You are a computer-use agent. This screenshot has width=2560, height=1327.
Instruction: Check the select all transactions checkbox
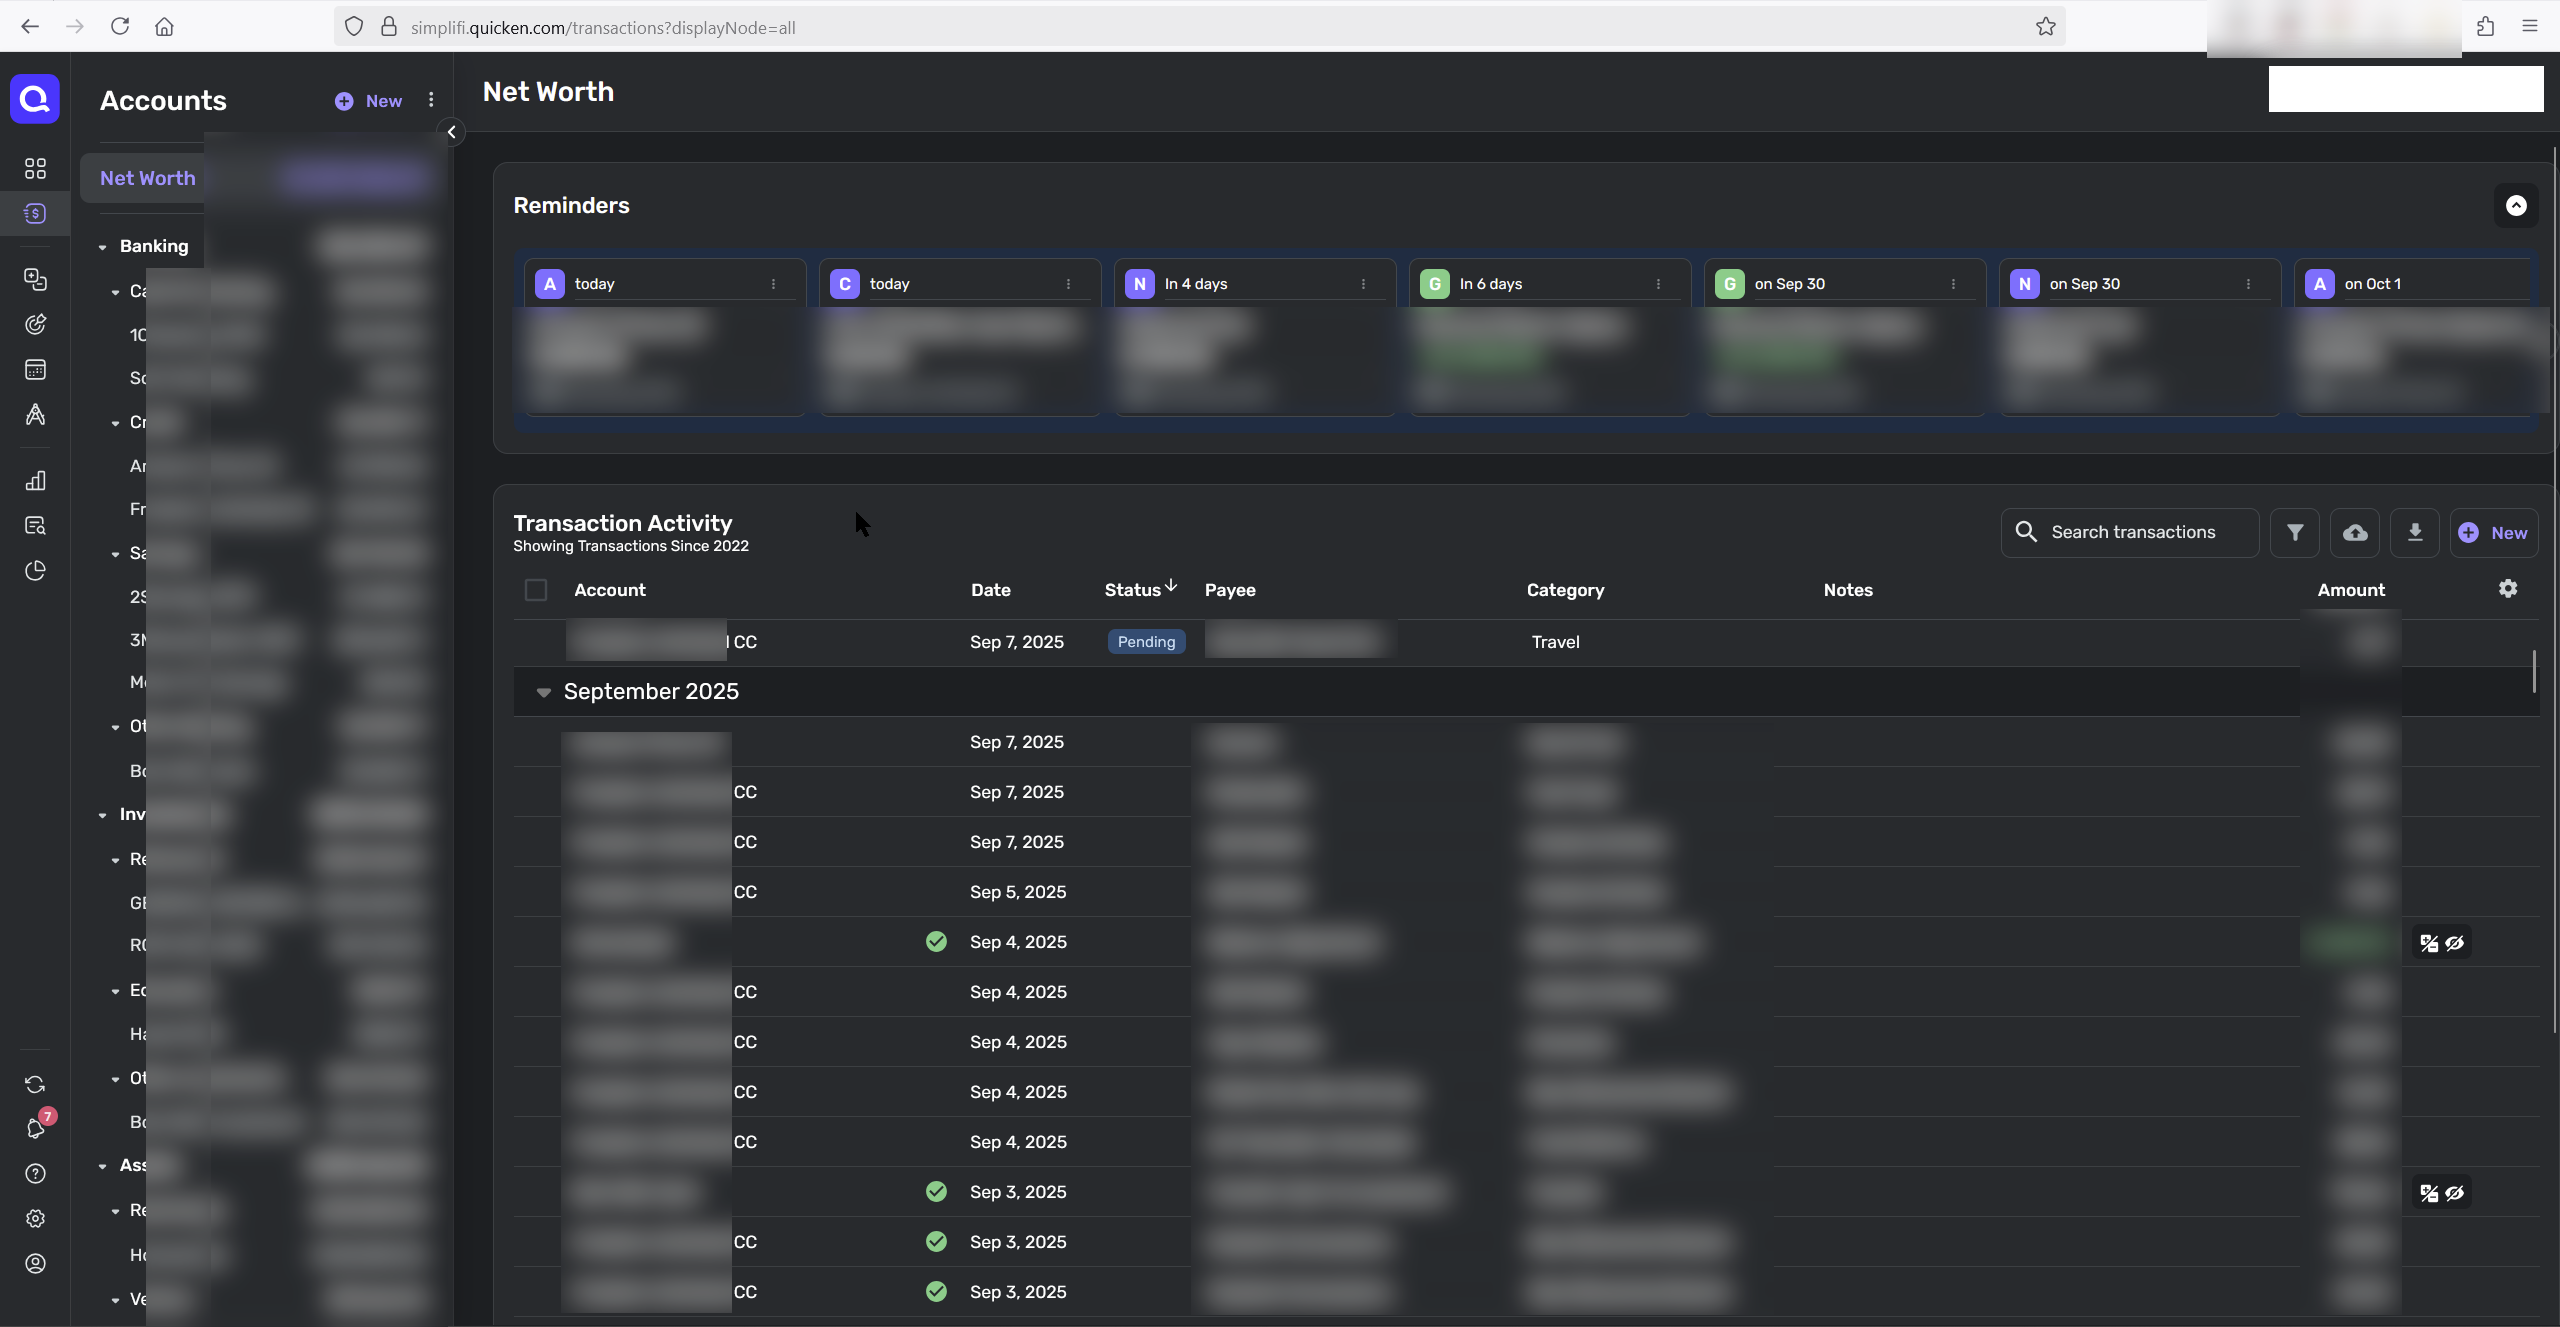click(536, 590)
